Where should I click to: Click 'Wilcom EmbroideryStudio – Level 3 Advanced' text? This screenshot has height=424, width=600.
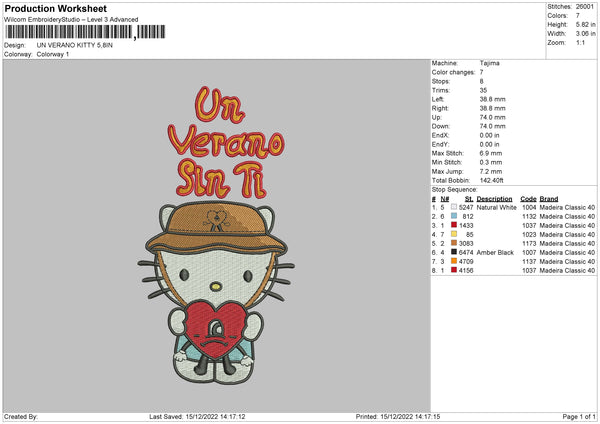click(71, 20)
